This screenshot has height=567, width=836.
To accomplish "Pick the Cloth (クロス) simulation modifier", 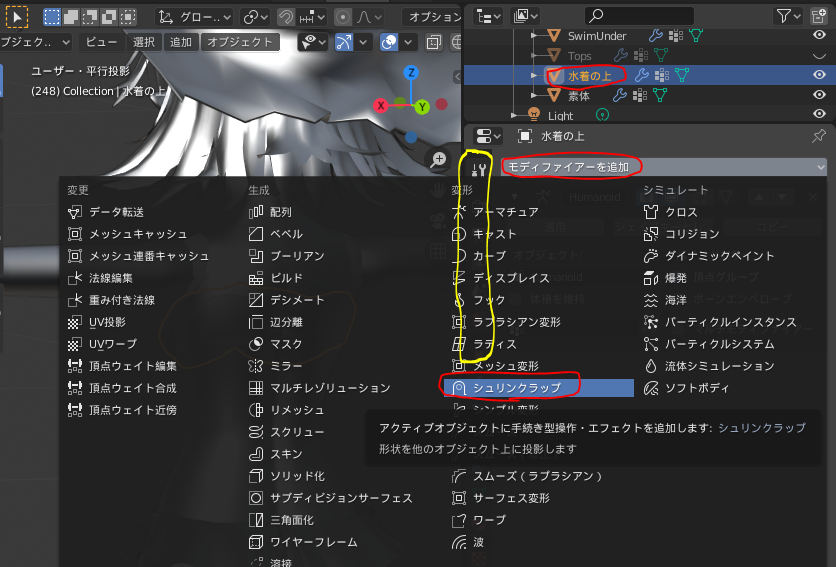I will click(670, 212).
